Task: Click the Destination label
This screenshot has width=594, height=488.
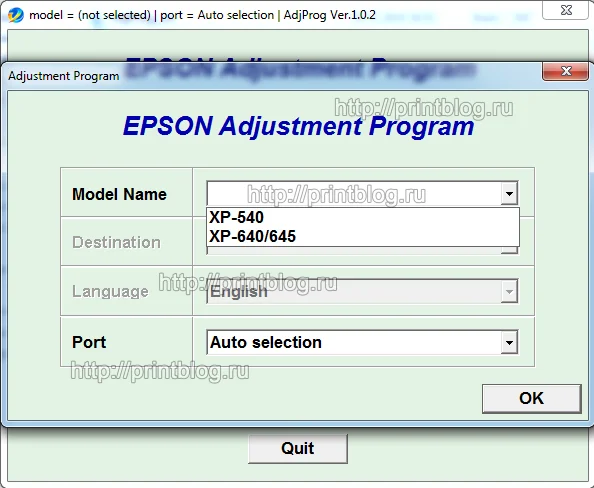Action: [x=116, y=242]
